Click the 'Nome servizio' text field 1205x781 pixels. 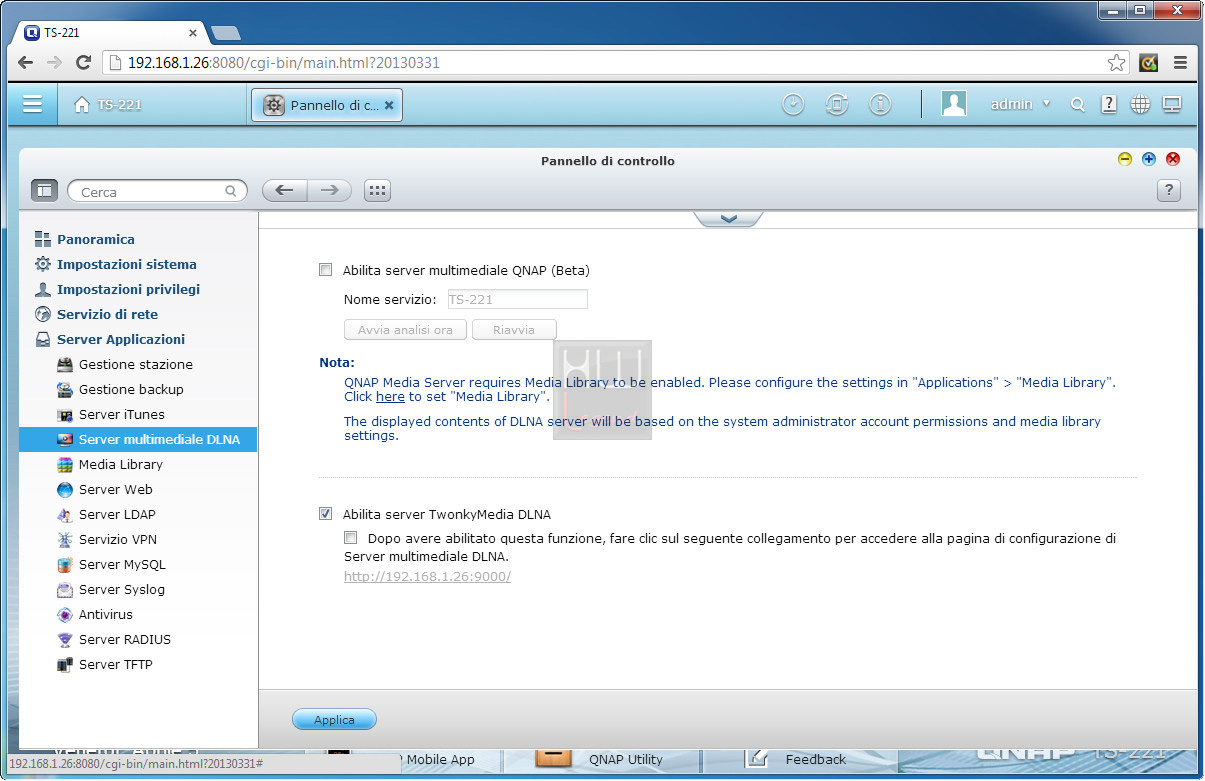point(517,299)
